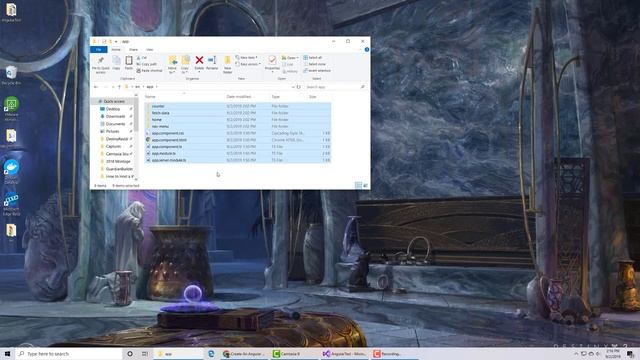Select Quick access in navigation pane
This screenshot has width=640, height=360.
(114, 101)
